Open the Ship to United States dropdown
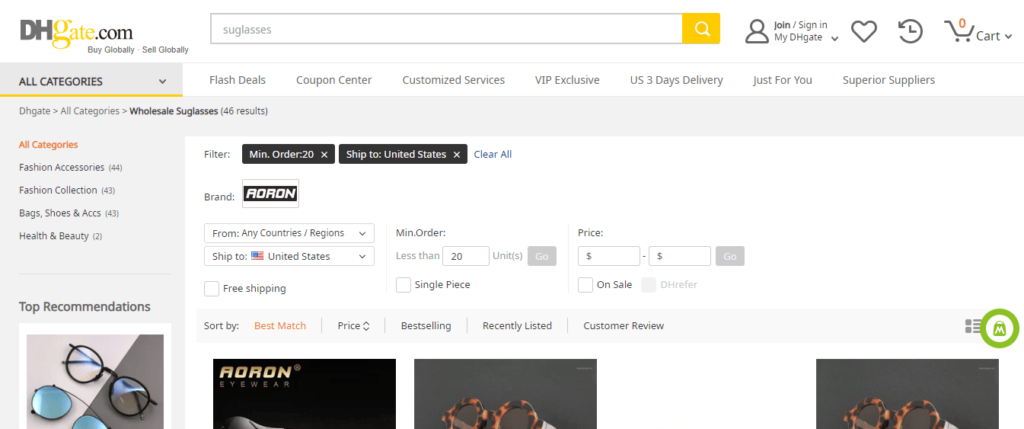1024x429 pixels. [289, 257]
